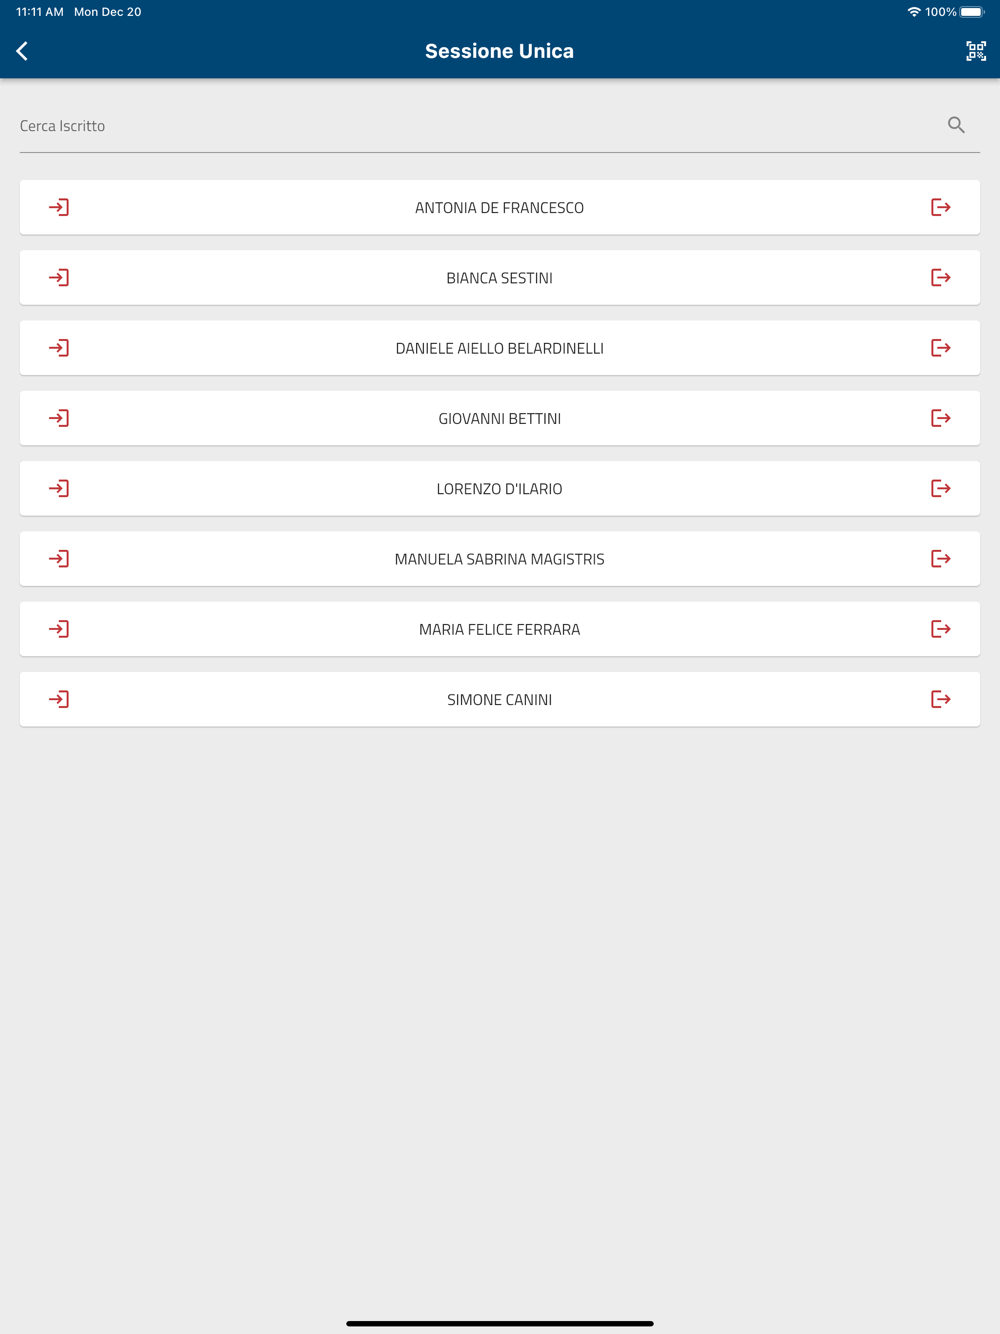Select the Simone Canini name row

point(500,699)
